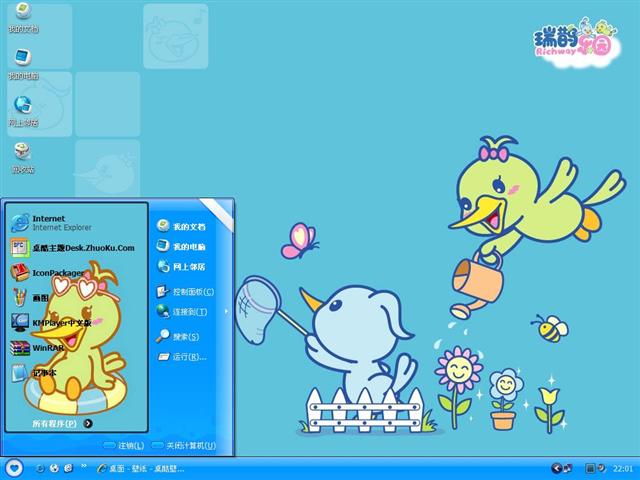This screenshot has width=640, height=480.
Task: Click the globe quick launch icon
Action: click(54, 468)
